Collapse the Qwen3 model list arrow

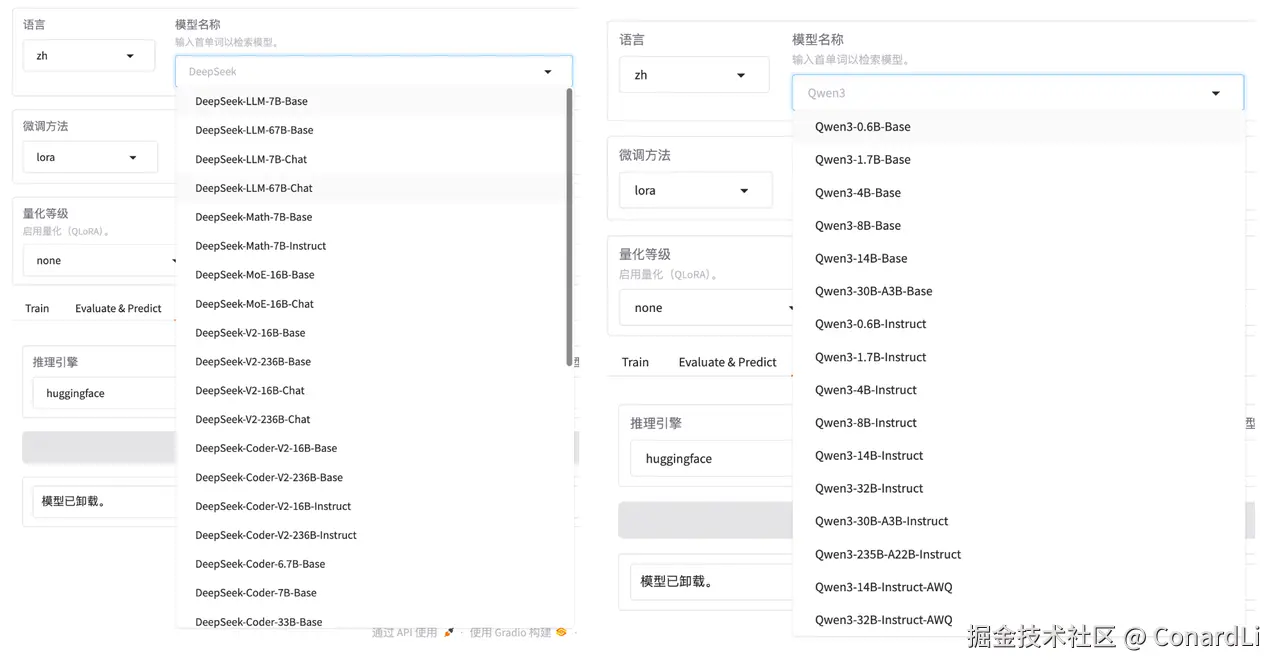pyautogui.click(x=1216, y=93)
